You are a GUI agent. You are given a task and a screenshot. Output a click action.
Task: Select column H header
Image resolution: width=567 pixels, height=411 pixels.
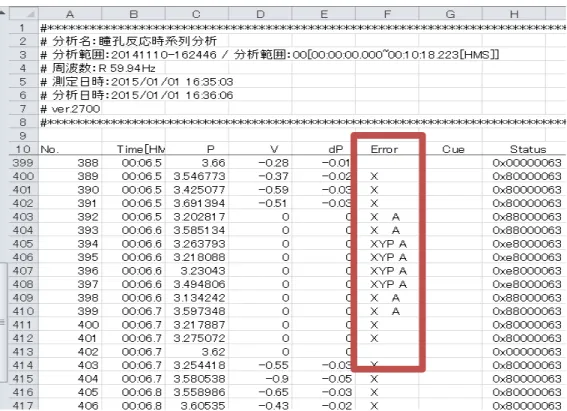click(x=514, y=14)
